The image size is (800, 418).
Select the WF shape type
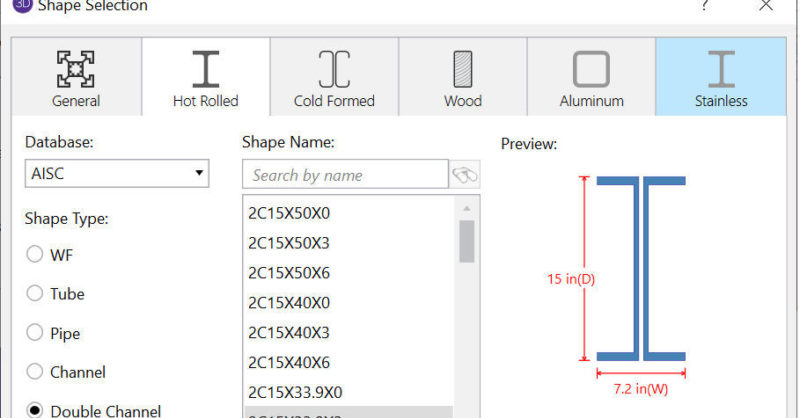(35, 255)
